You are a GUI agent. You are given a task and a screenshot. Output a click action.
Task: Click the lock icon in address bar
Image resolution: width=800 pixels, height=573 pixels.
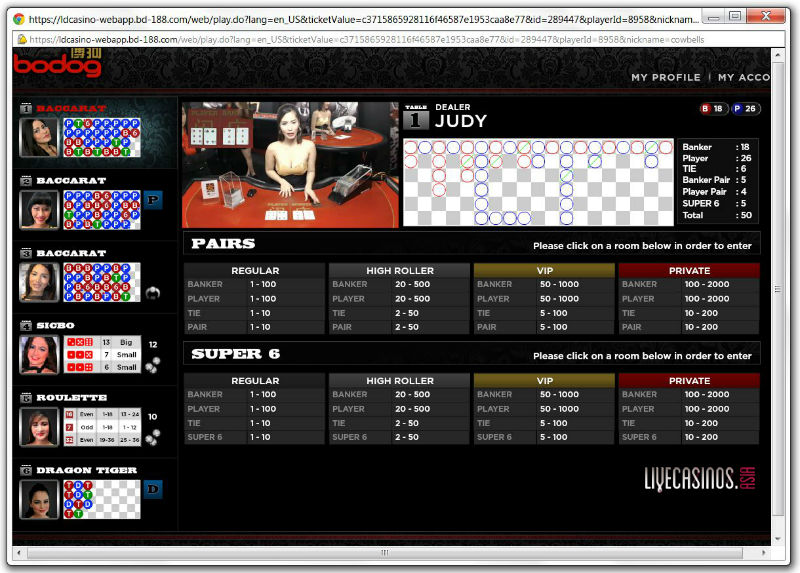tap(22, 39)
